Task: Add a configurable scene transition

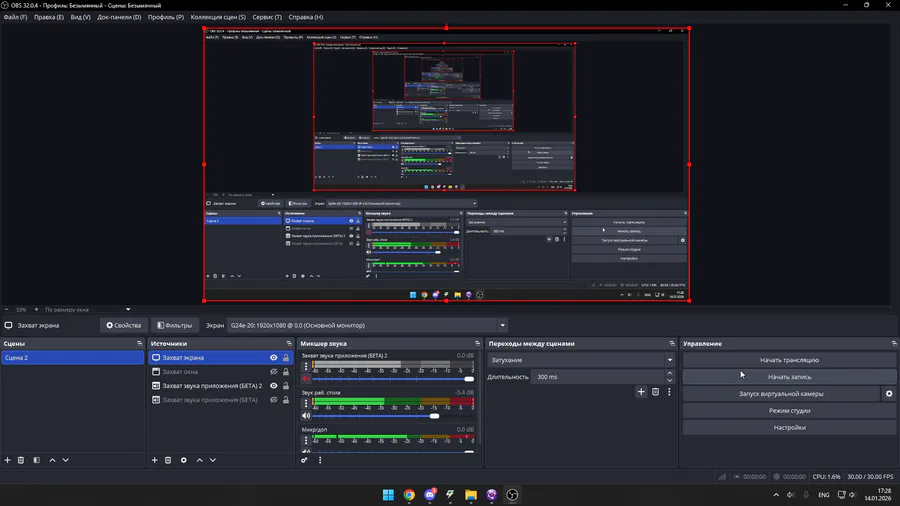Action: click(641, 392)
